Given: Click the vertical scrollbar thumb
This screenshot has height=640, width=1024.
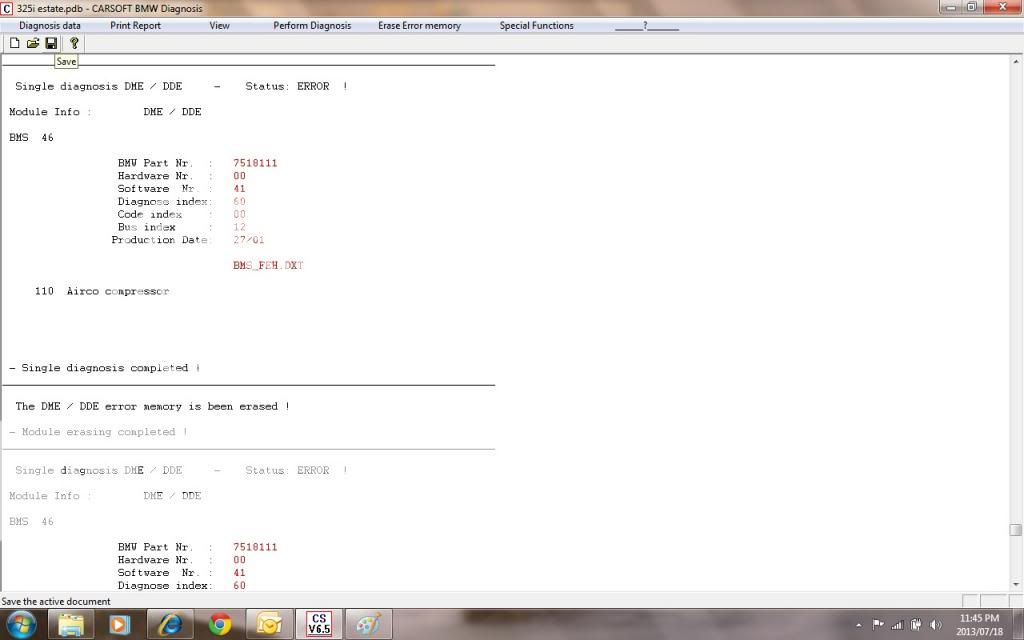Looking at the screenshot, I should [x=1015, y=530].
